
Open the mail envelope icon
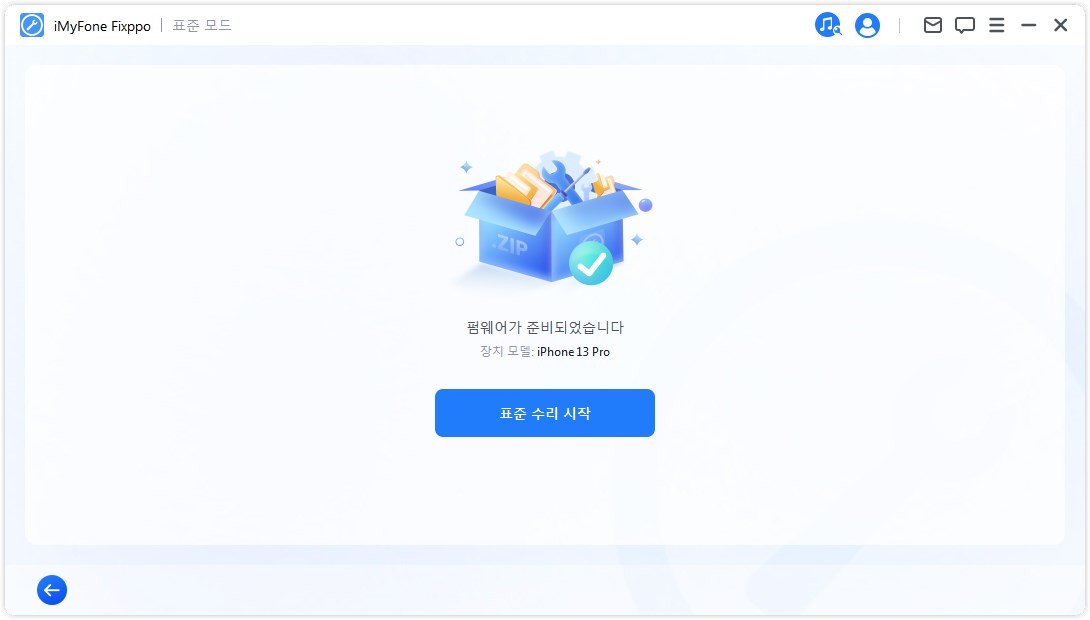(932, 25)
